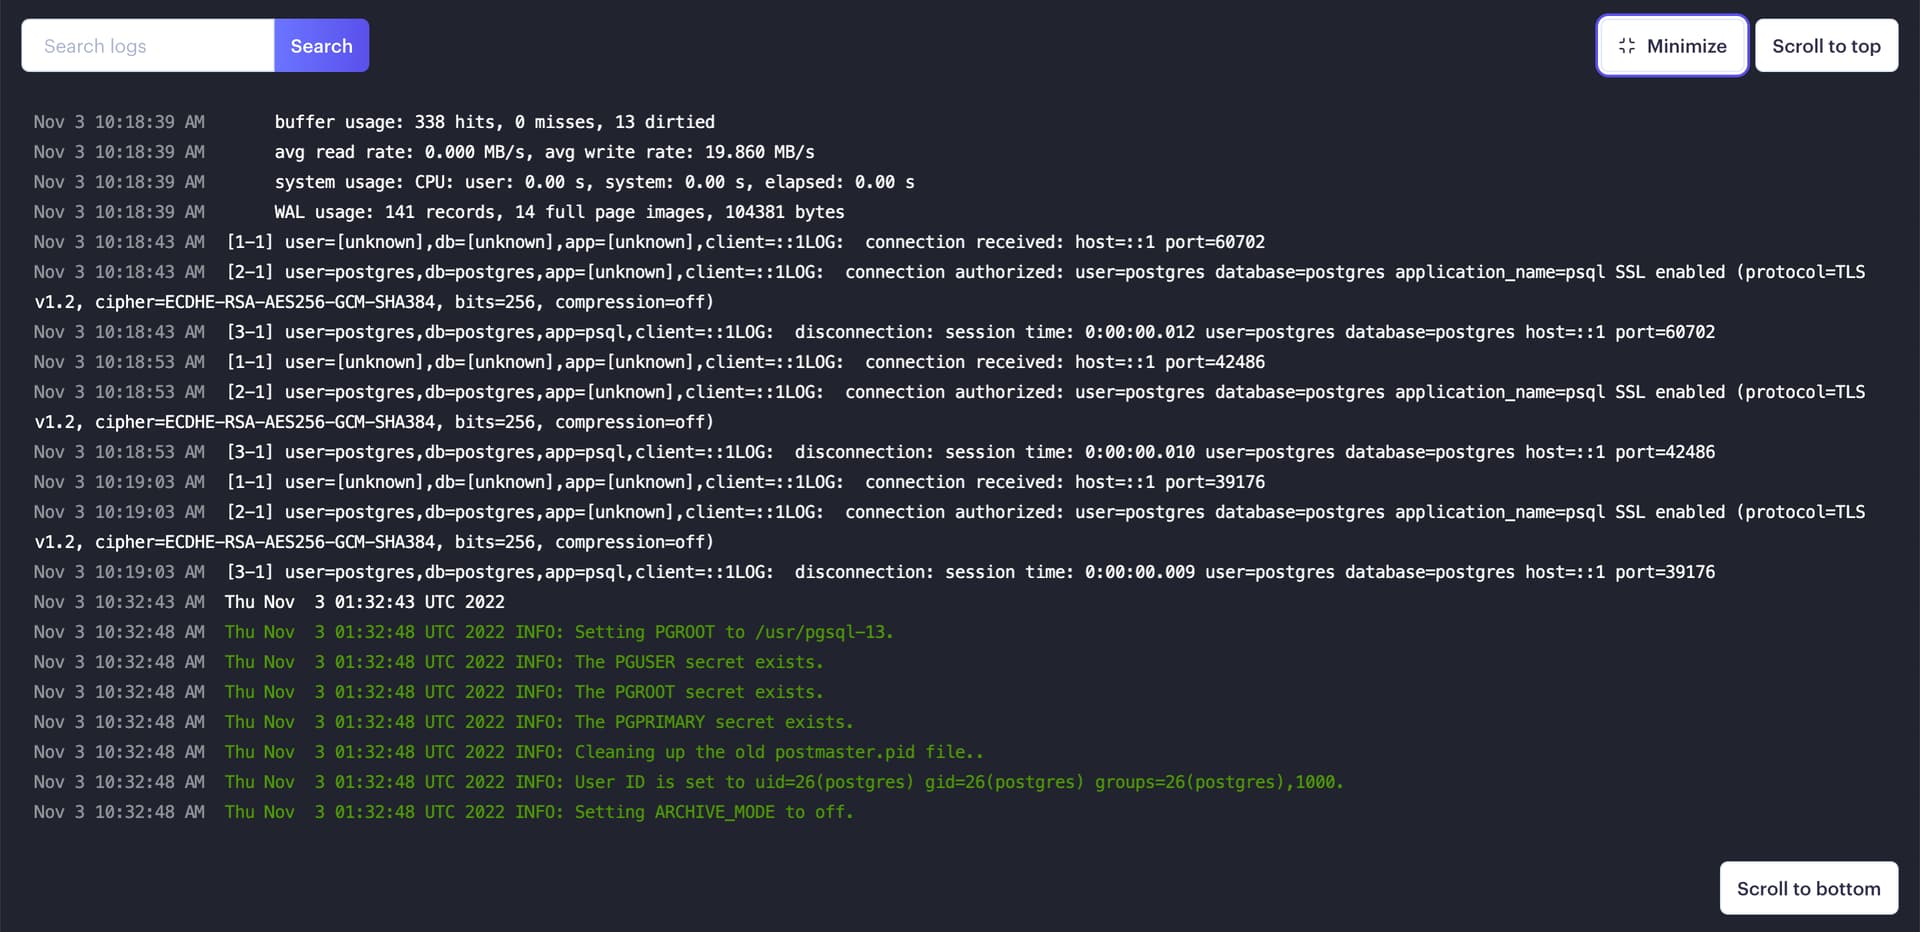
Task: Click the Setting ARCHIVE_MODE to off line
Action: click(443, 812)
